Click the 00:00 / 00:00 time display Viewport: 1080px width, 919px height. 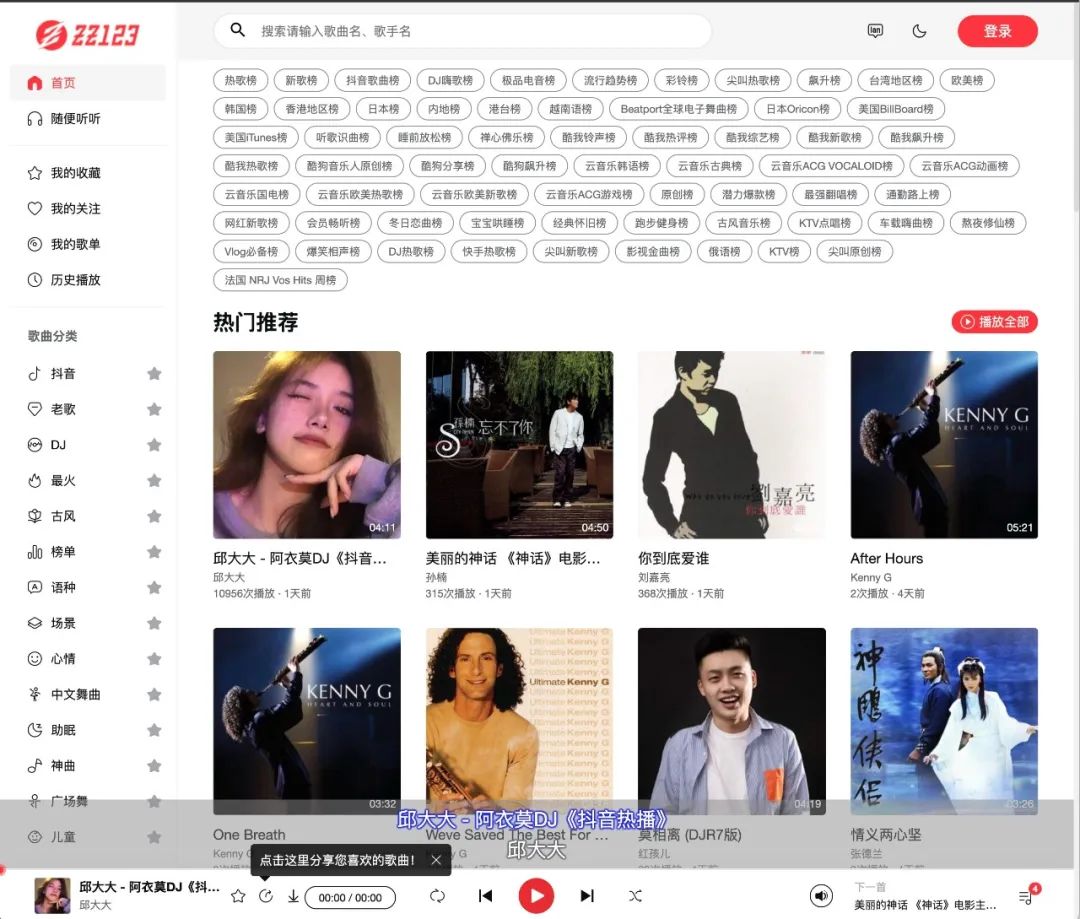click(x=350, y=898)
